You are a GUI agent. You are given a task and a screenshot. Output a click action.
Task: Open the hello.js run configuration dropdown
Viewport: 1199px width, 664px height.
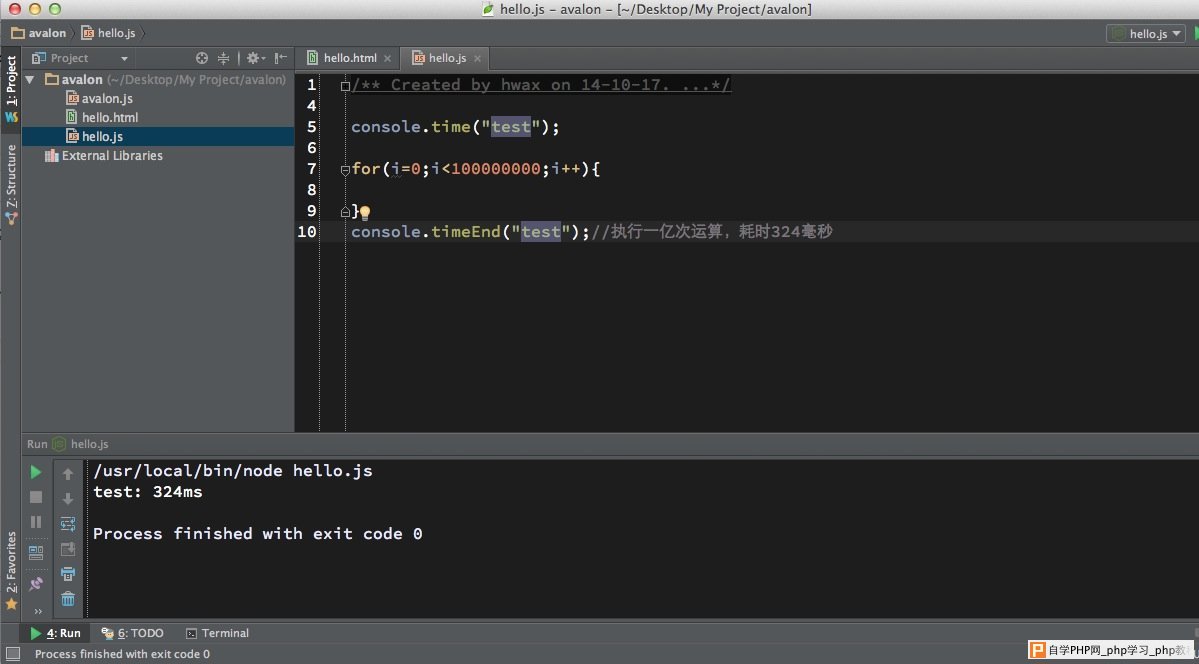tap(1145, 34)
